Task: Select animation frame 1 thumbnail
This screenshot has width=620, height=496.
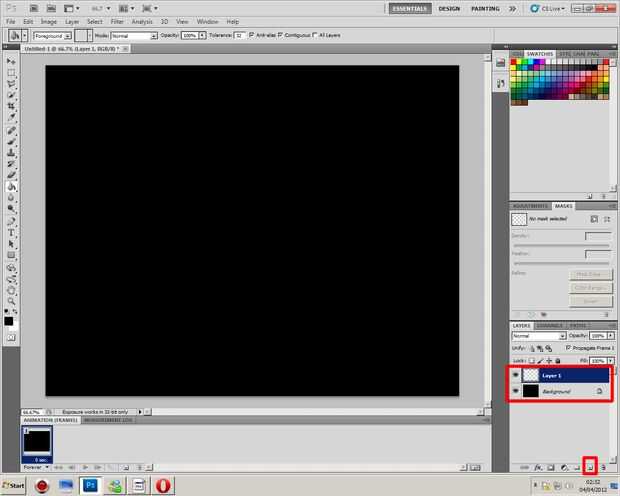Action: click(37, 444)
